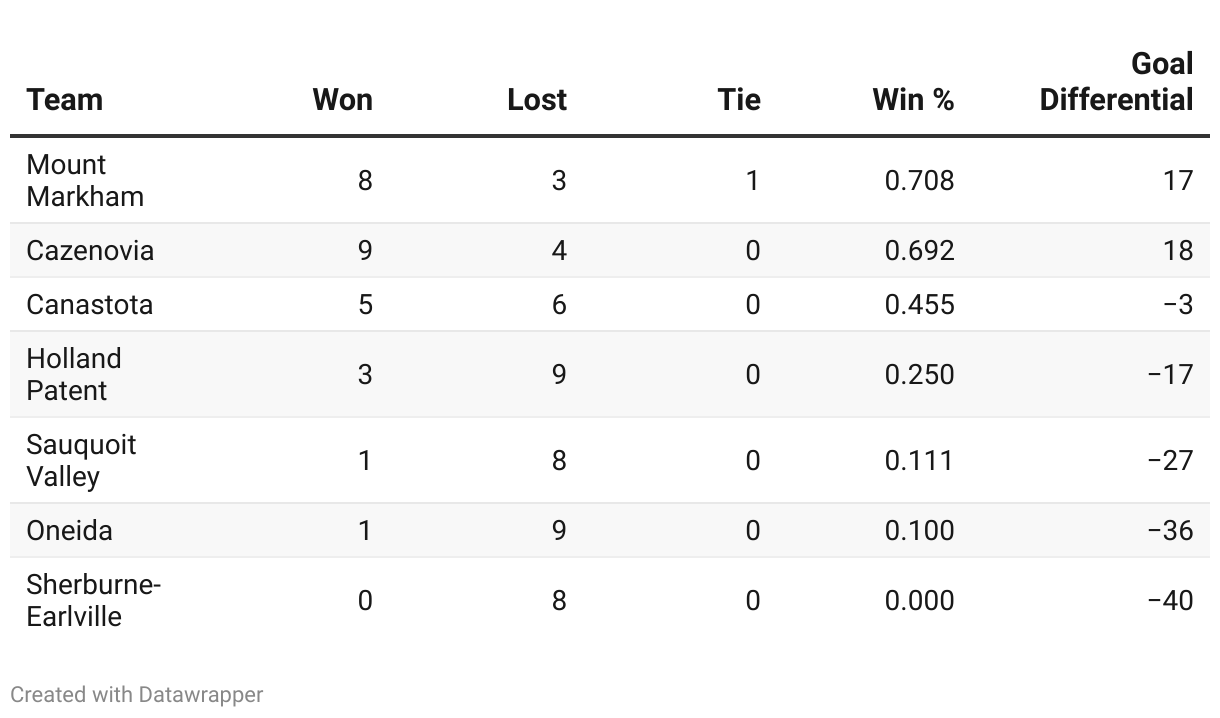This screenshot has width=1220, height=718.
Task: Click the Lost column header
Action: [536, 100]
